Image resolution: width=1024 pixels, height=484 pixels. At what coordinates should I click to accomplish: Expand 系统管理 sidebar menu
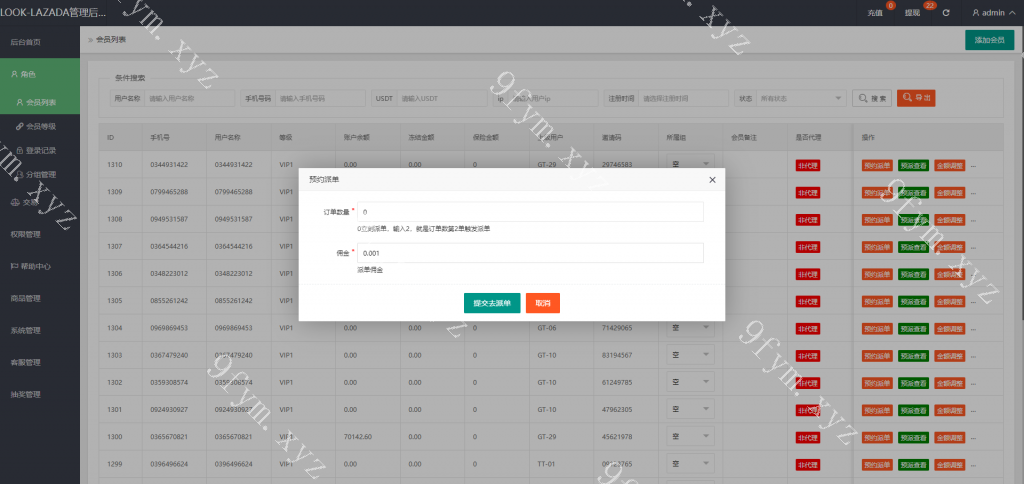click(40, 331)
